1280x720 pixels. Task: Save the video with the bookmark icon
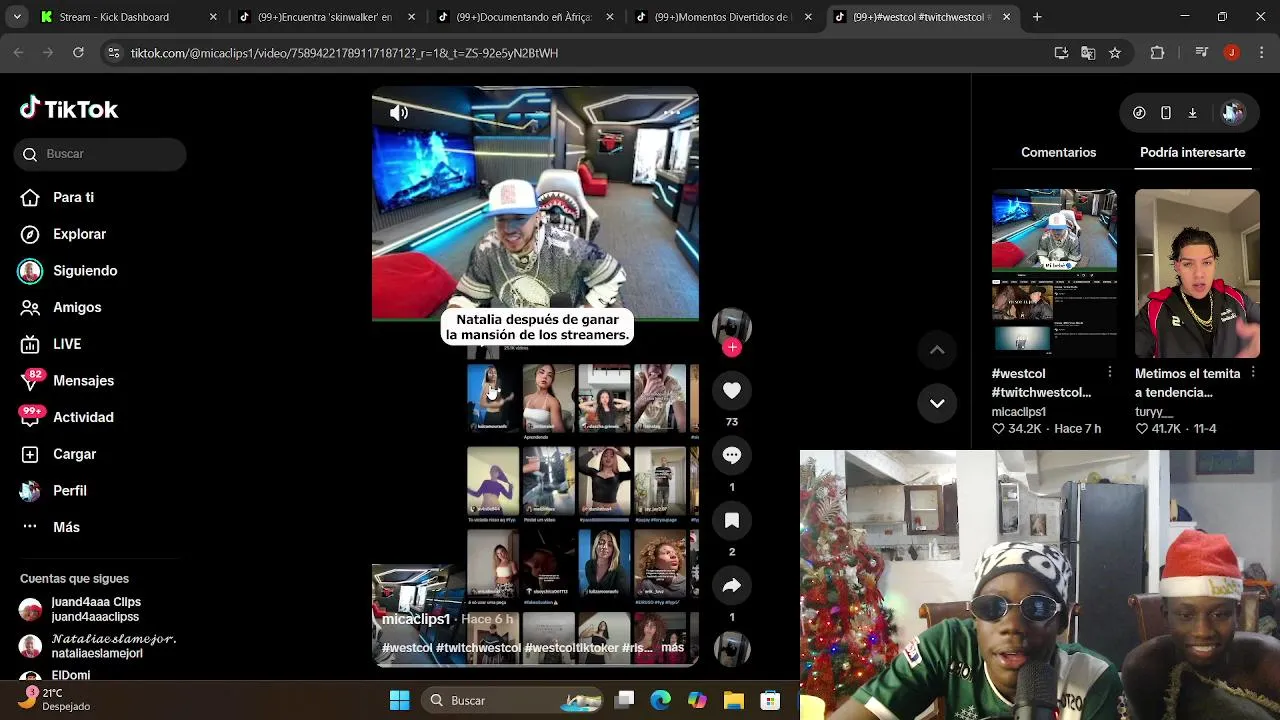point(732,520)
